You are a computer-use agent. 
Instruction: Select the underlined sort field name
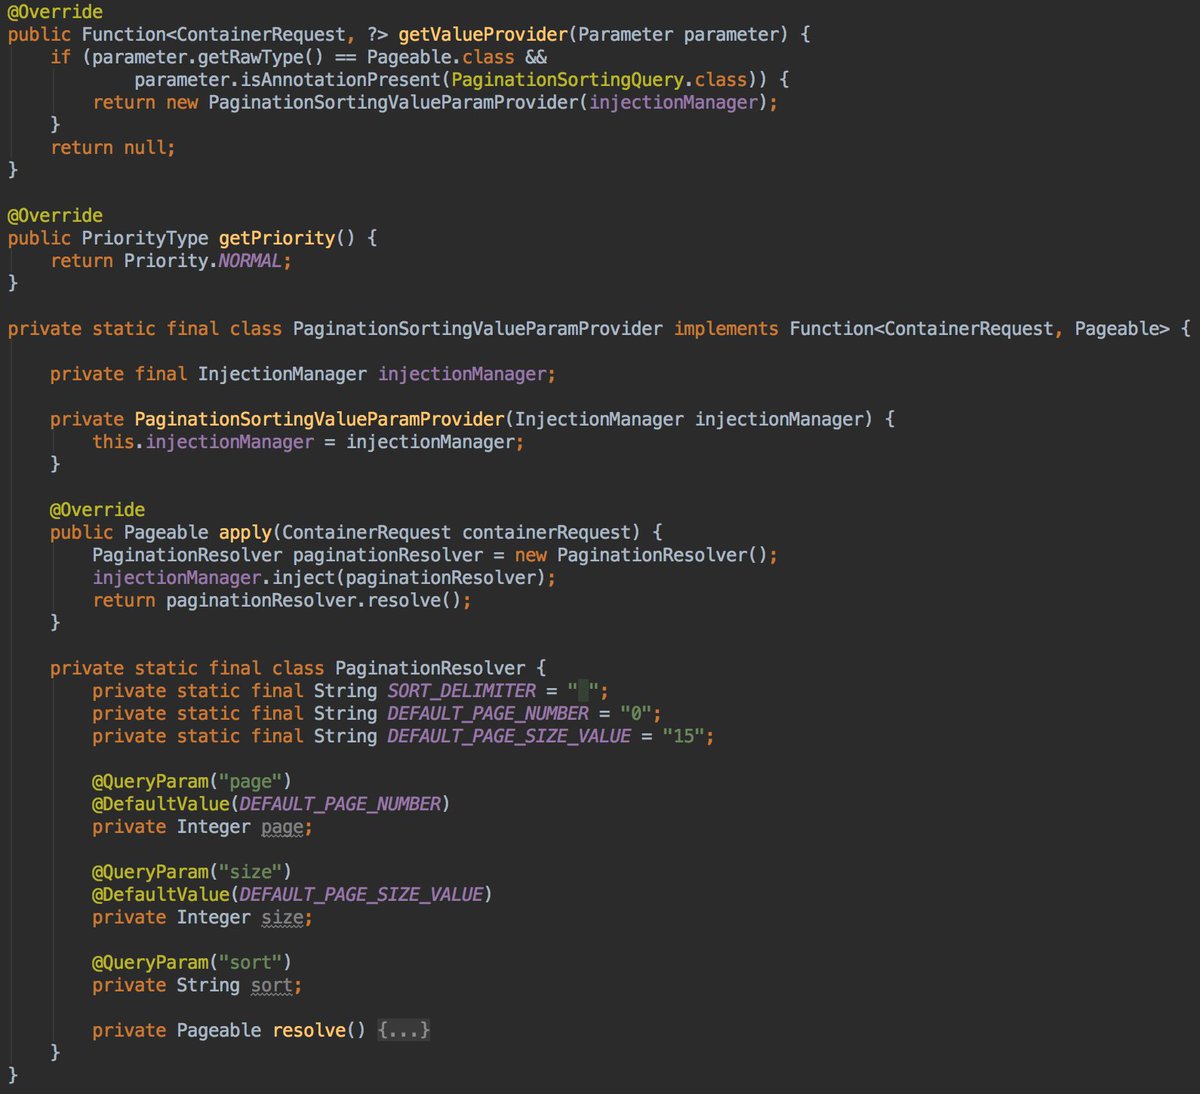tap(270, 986)
